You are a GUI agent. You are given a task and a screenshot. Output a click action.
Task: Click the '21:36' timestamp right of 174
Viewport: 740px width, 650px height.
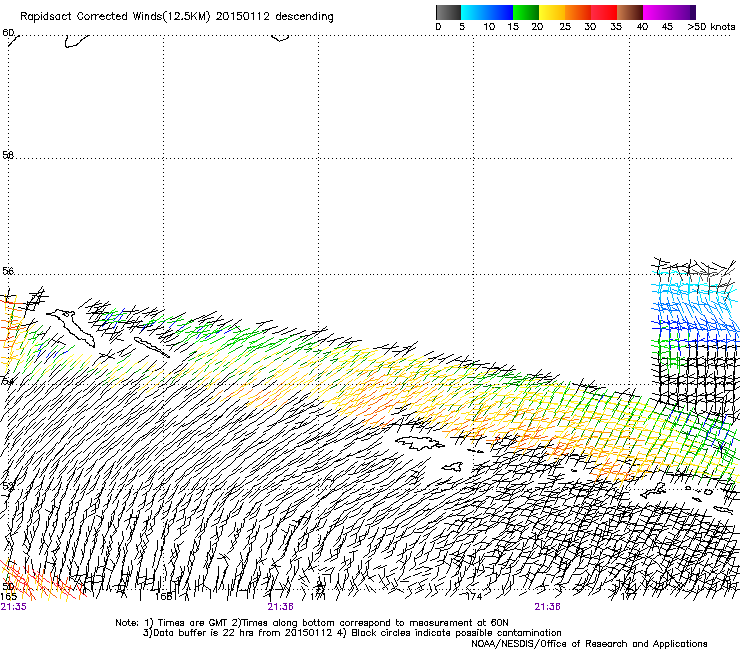click(x=547, y=607)
